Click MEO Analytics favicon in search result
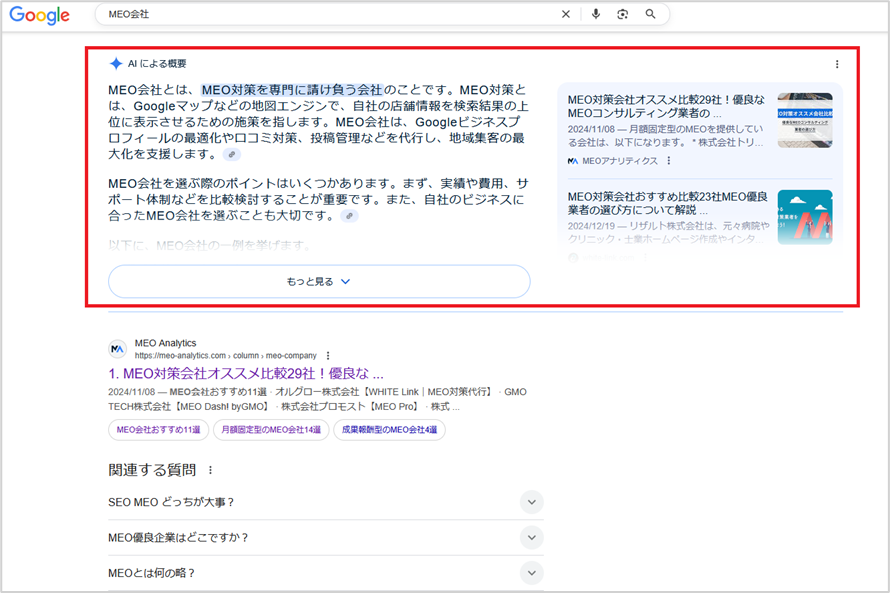The width and height of the screenshot is (890, 593). pyautogui.click(x=117, y=349)
